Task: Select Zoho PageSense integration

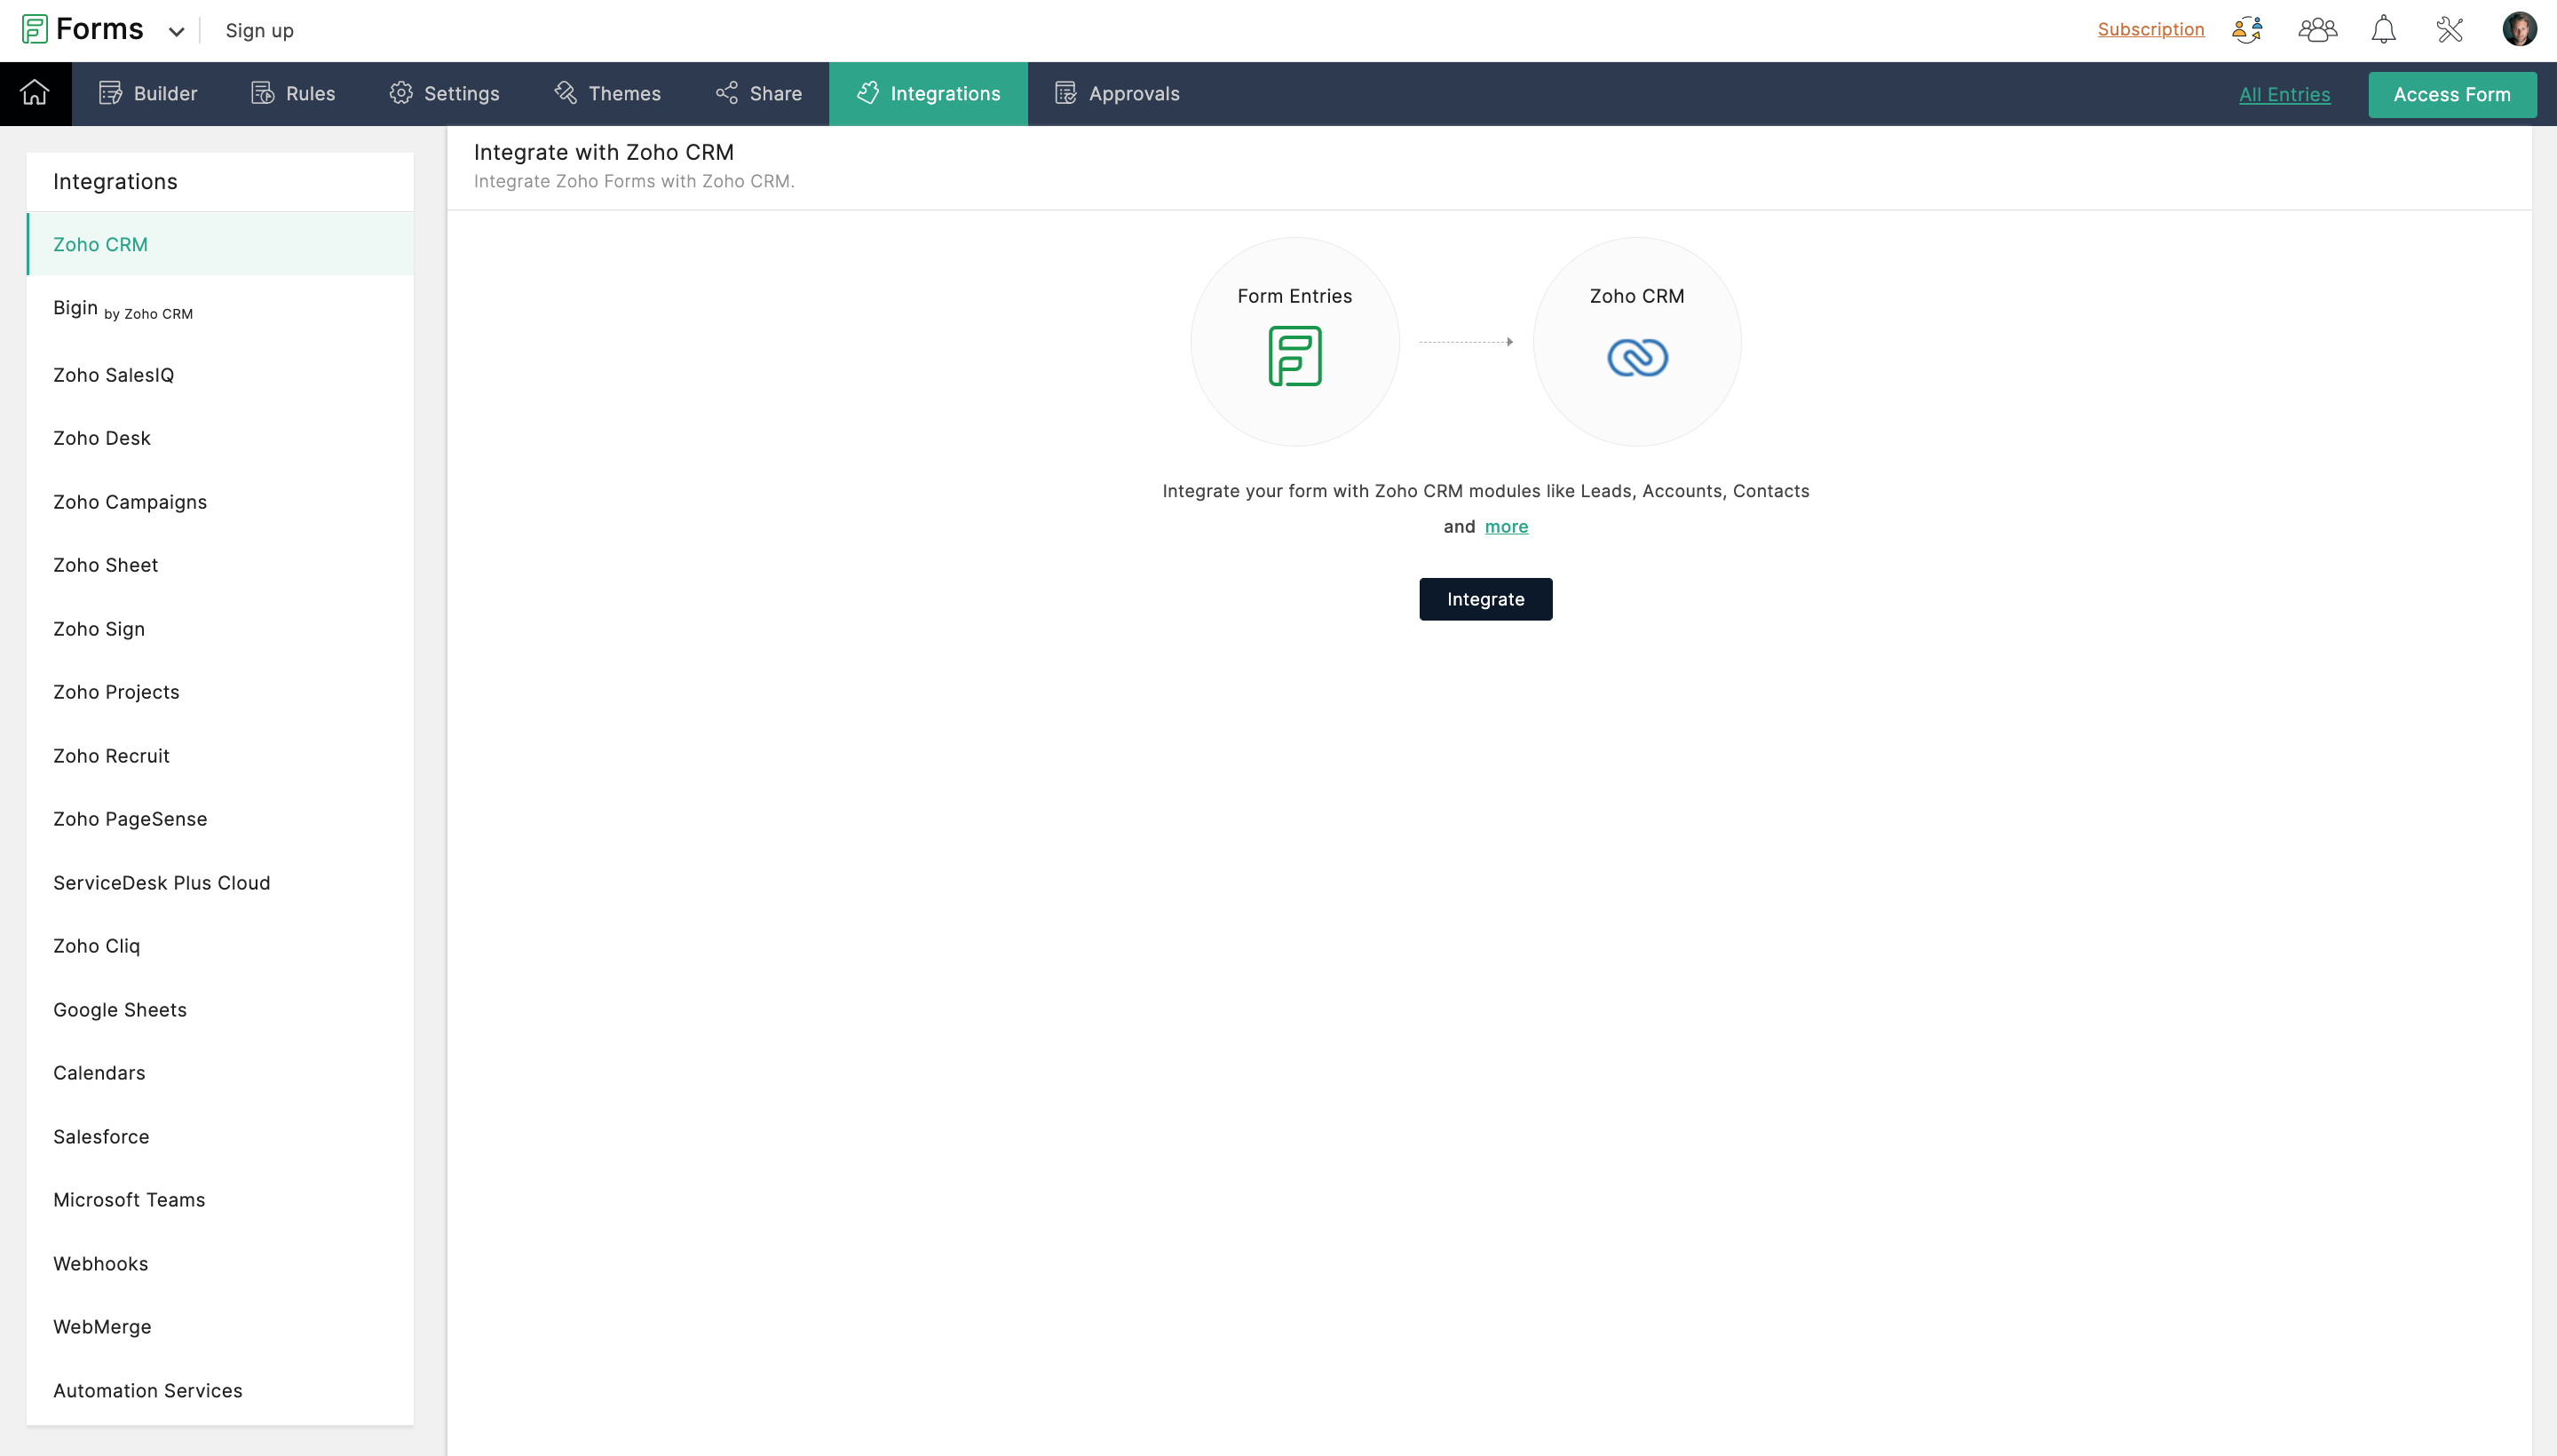Action: pyautogui.click(x=220, y=819)
